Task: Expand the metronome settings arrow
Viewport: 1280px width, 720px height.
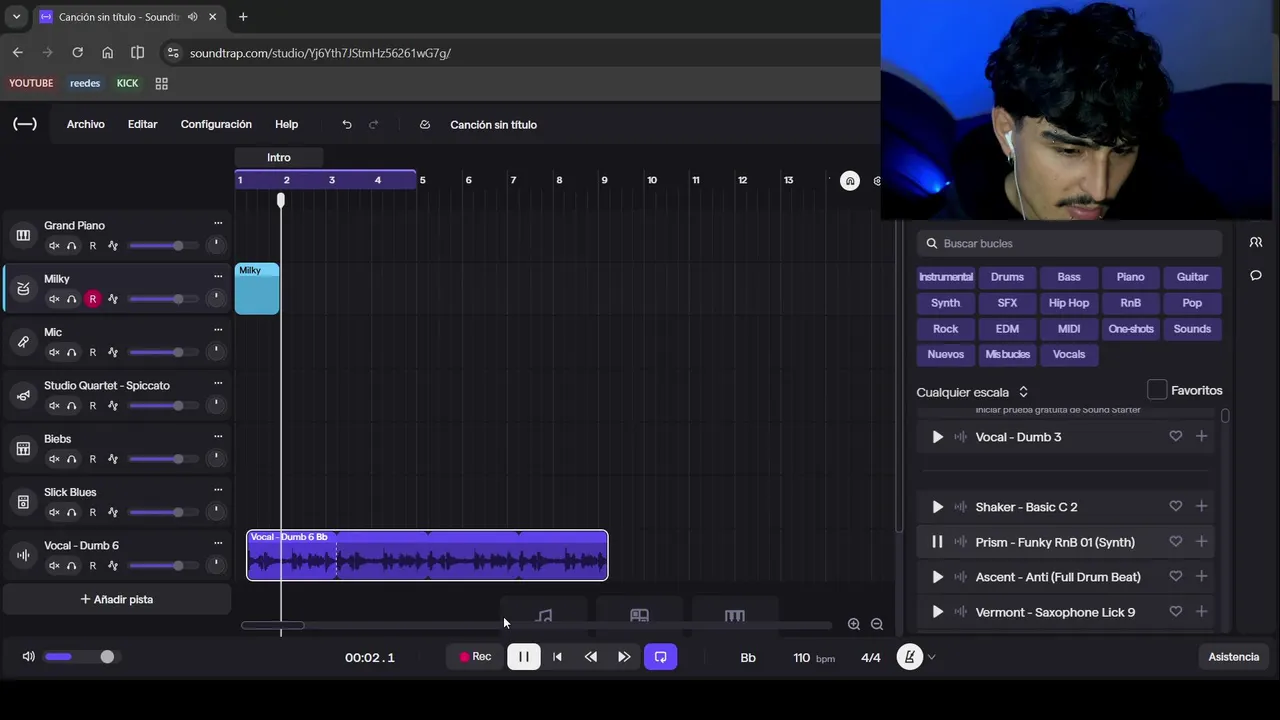Action: pos(932,657)
